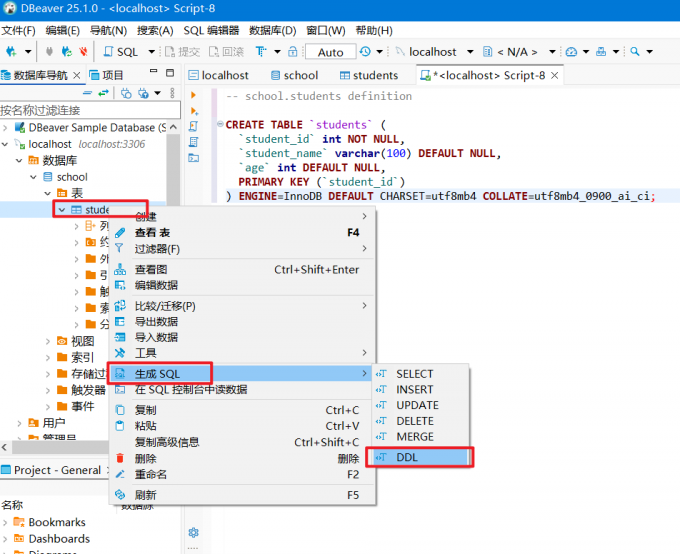Image resolution: width=680 pixels, height=554 pixels.
Task: Click the transaction lock icon
Action: (293, 52)
